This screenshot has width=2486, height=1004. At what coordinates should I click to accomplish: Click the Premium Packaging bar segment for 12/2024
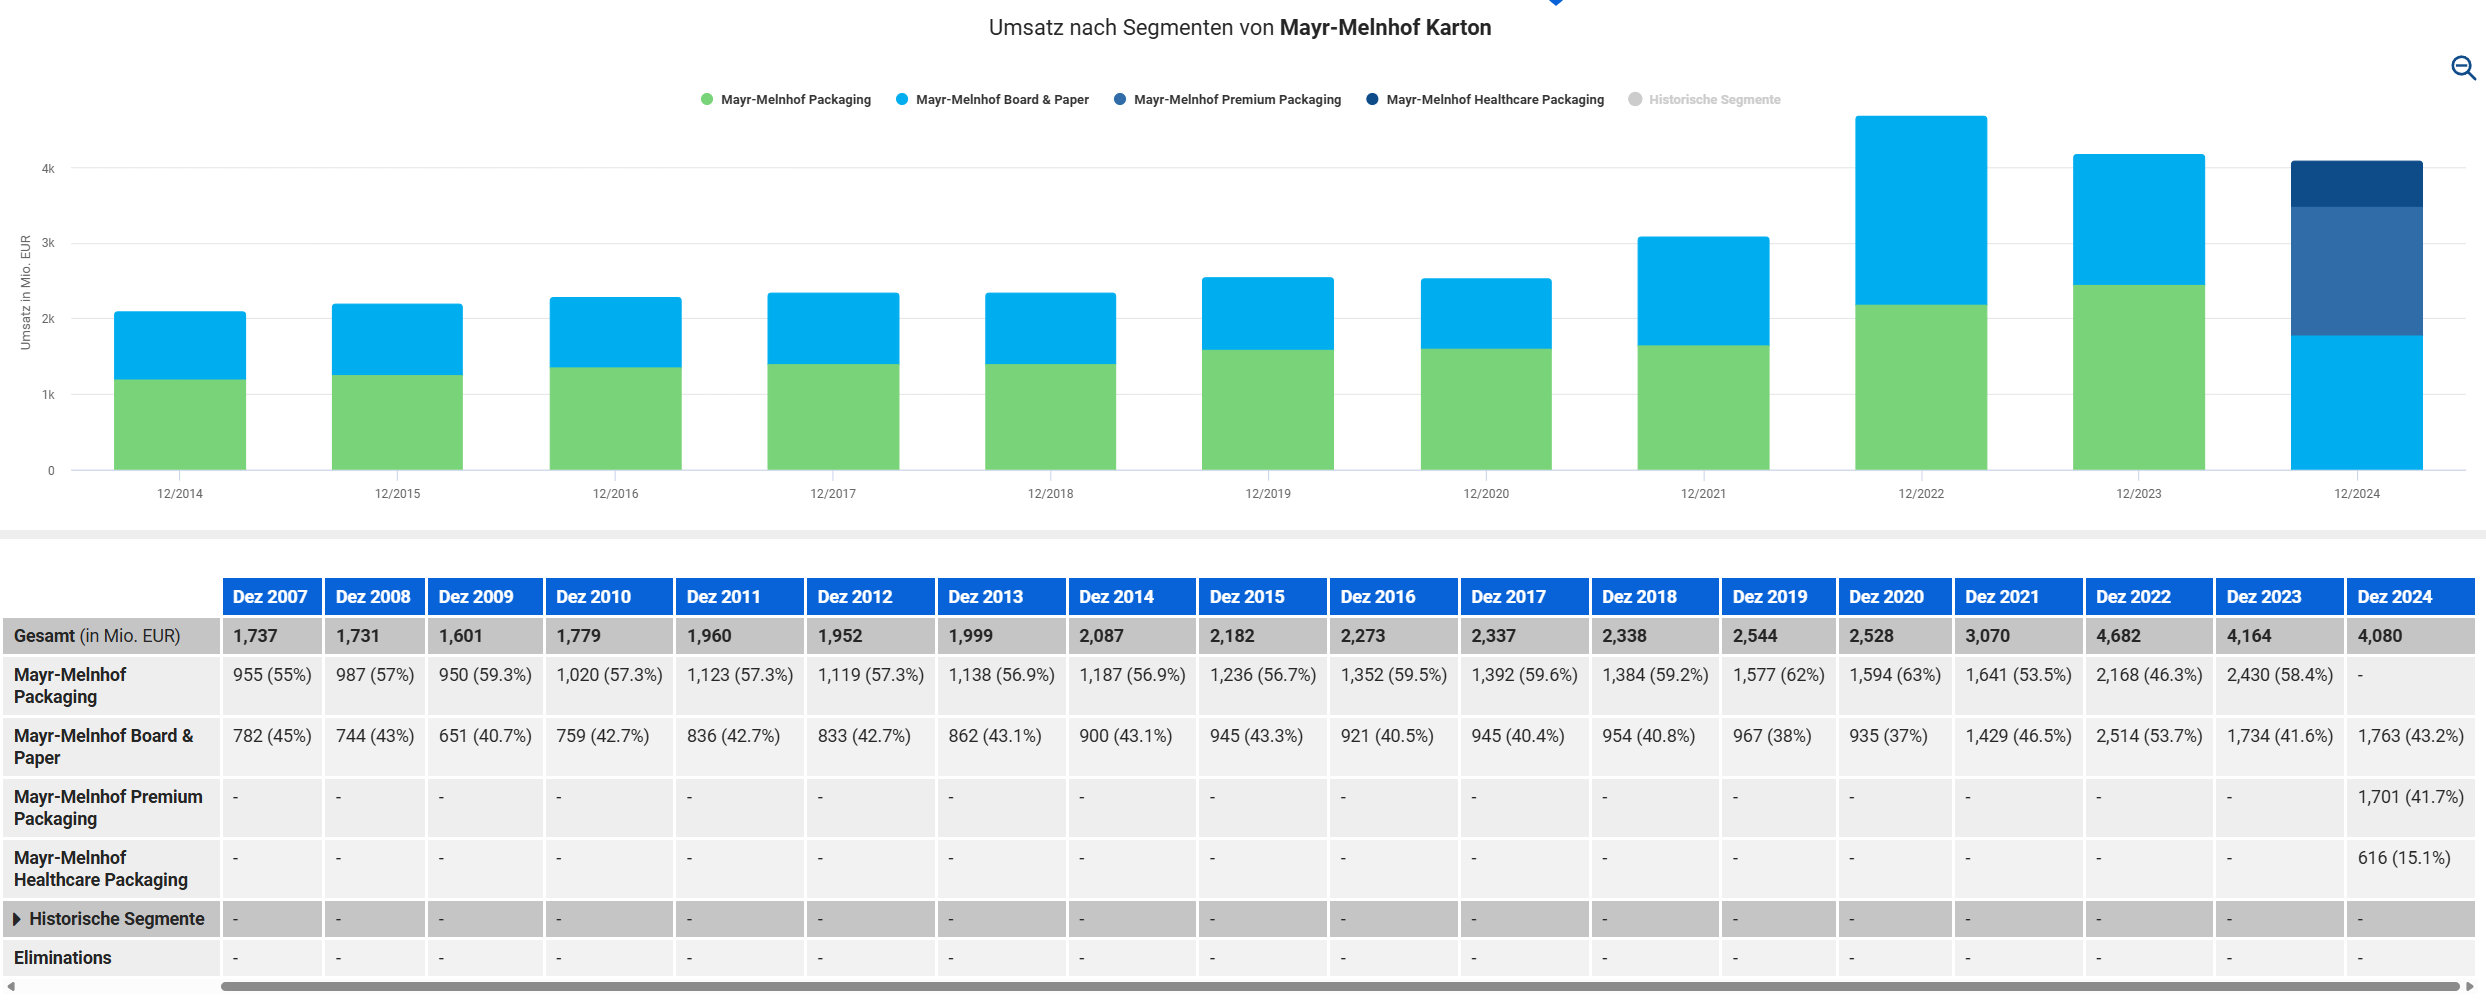(2356, 271)
